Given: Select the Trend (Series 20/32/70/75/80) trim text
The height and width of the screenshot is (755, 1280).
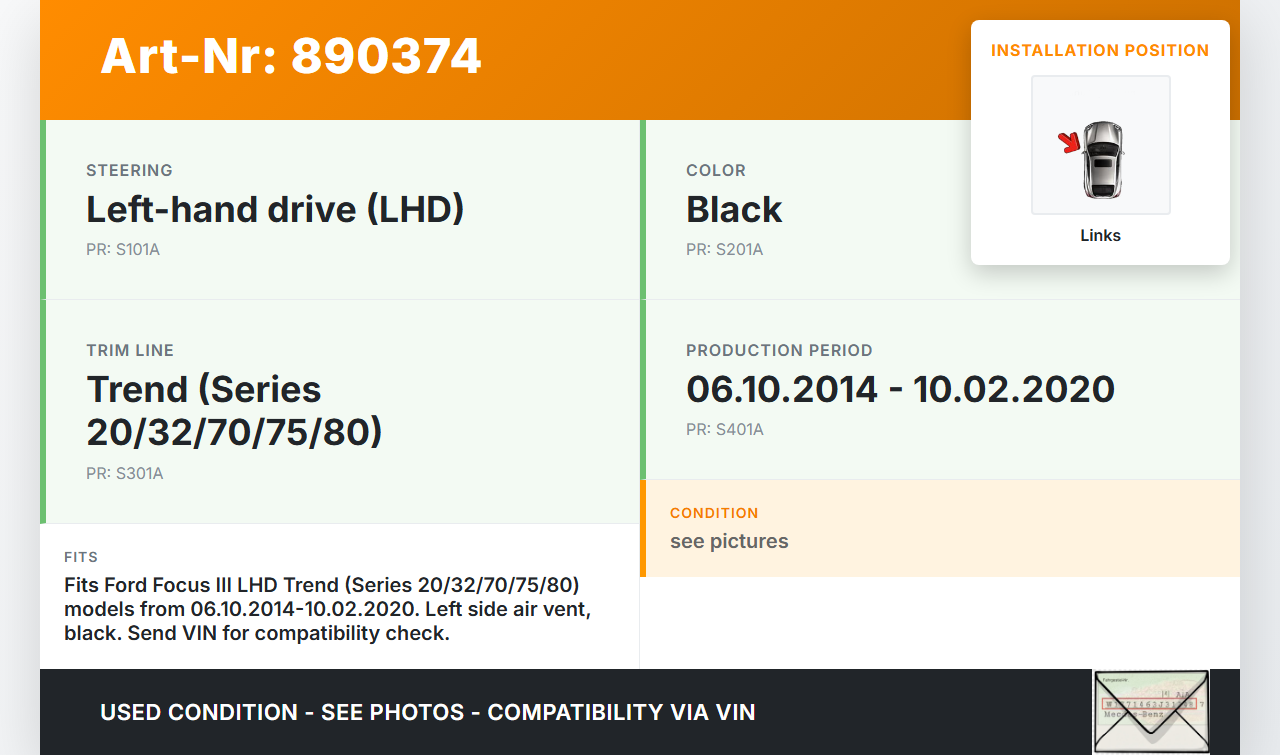Looking at the screenshot, I should click(235, 410).
